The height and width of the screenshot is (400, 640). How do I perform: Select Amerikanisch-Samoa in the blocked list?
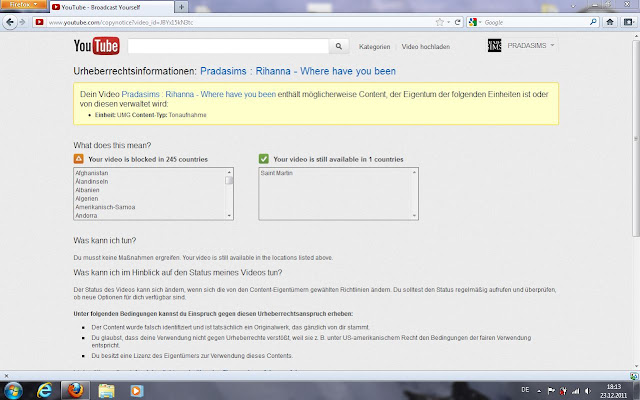(x=105, y=207)
